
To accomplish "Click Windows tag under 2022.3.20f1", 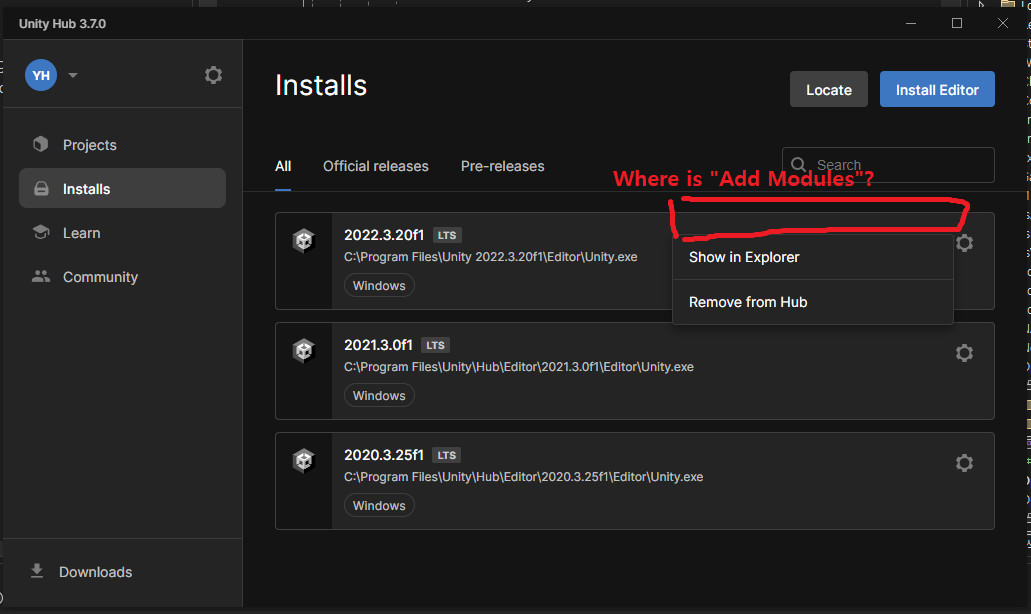I will click(379, 285).
